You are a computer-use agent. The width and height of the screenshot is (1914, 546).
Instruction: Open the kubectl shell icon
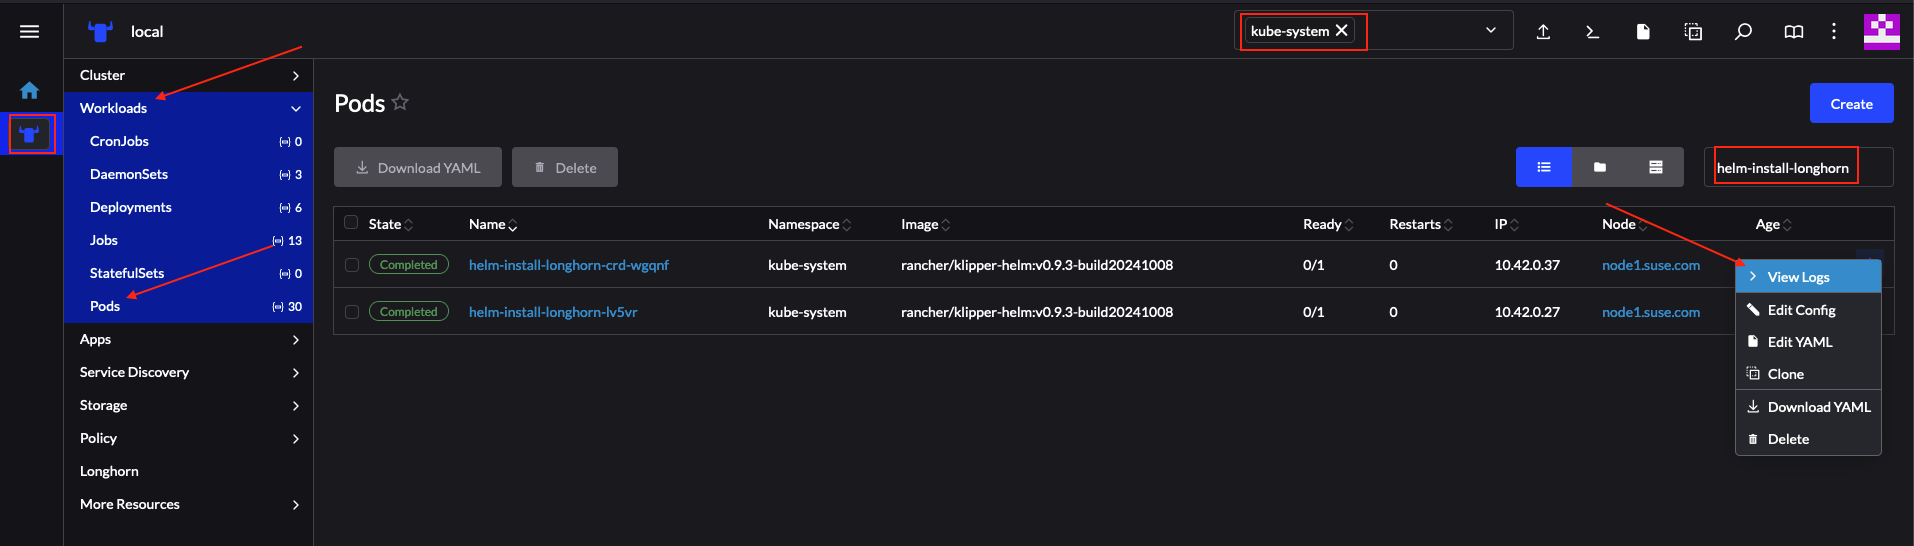click(x=1593, y=32)
